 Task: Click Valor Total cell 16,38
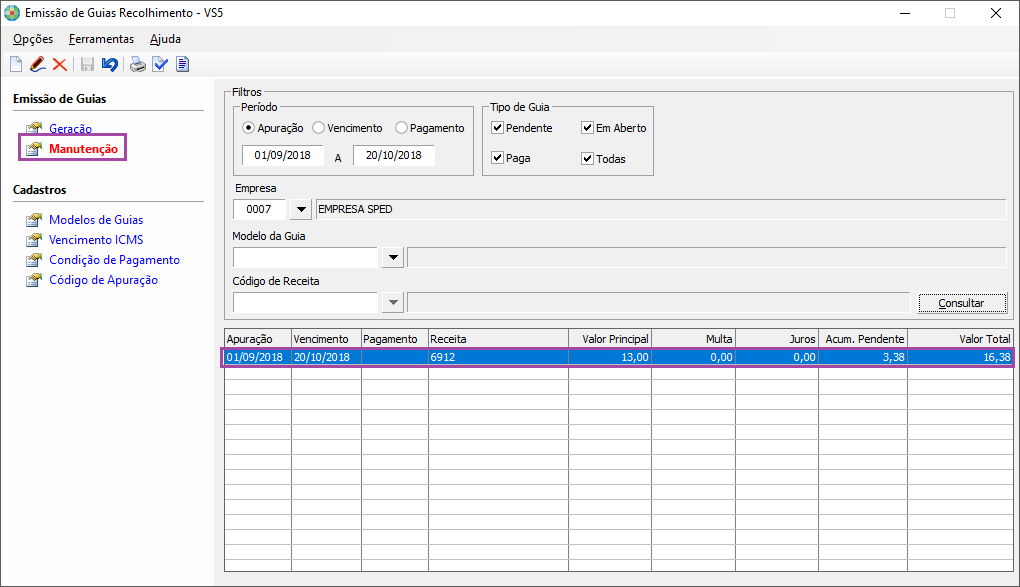pos(960,357)
